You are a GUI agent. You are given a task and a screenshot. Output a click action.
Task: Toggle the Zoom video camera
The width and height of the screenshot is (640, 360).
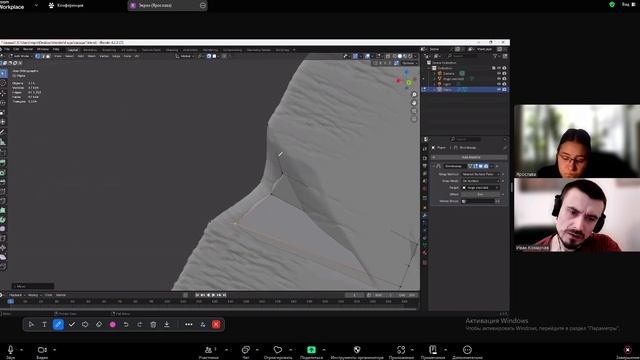click(x=42, y=350)
